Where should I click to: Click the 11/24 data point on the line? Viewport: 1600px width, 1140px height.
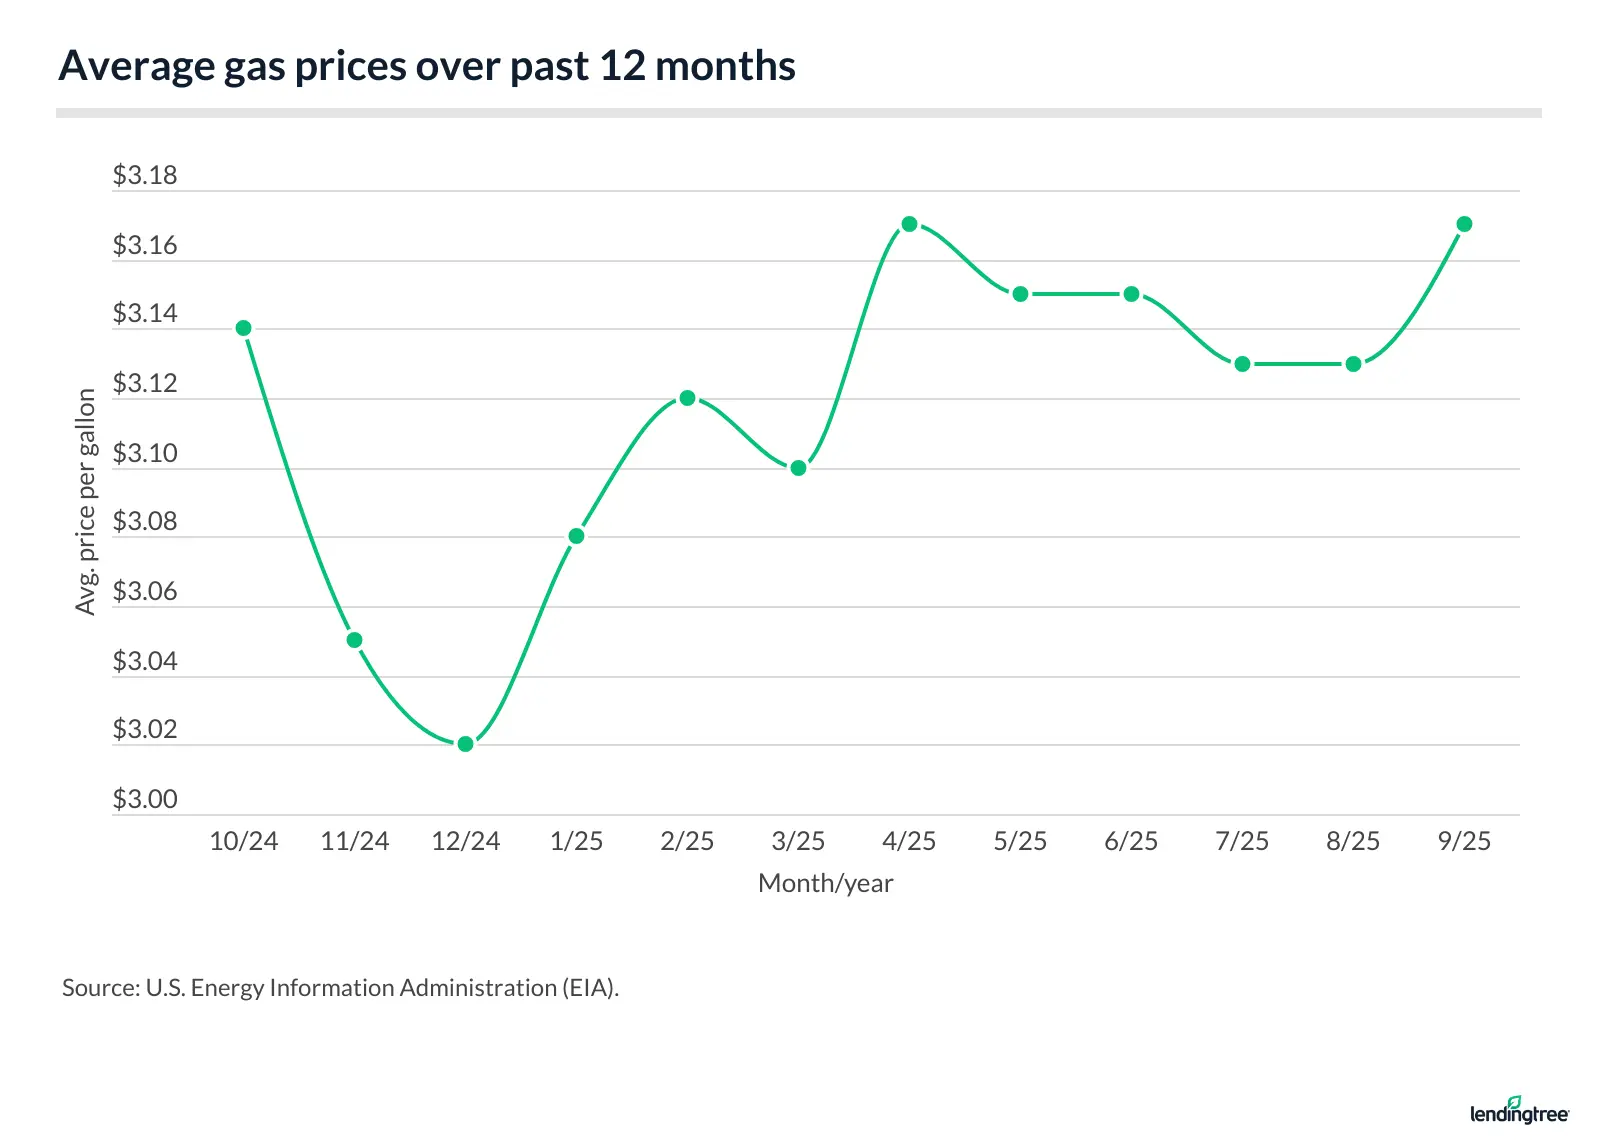click(354, 640)
